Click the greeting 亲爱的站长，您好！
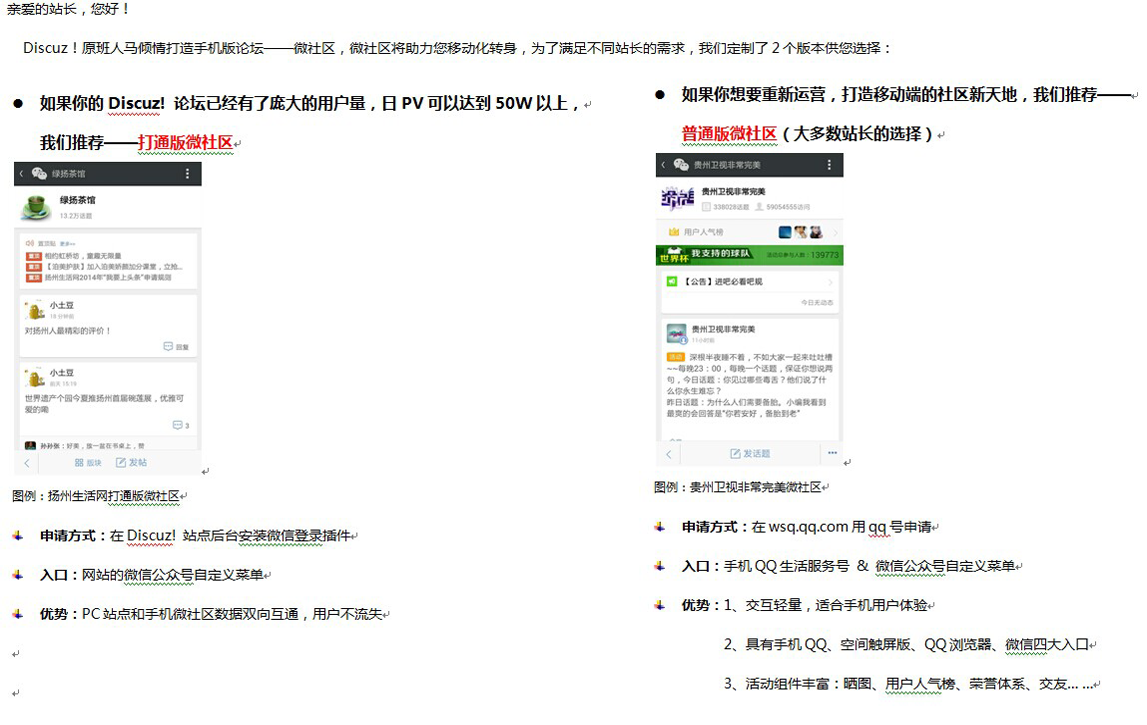1147x725 pixels. point(68,9)
